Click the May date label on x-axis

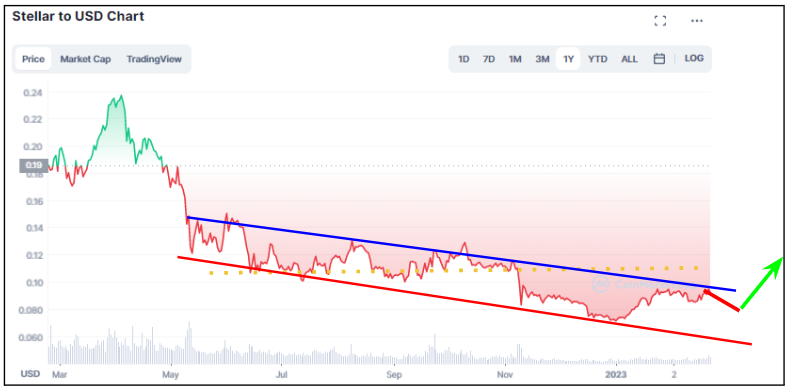(171, 374)
